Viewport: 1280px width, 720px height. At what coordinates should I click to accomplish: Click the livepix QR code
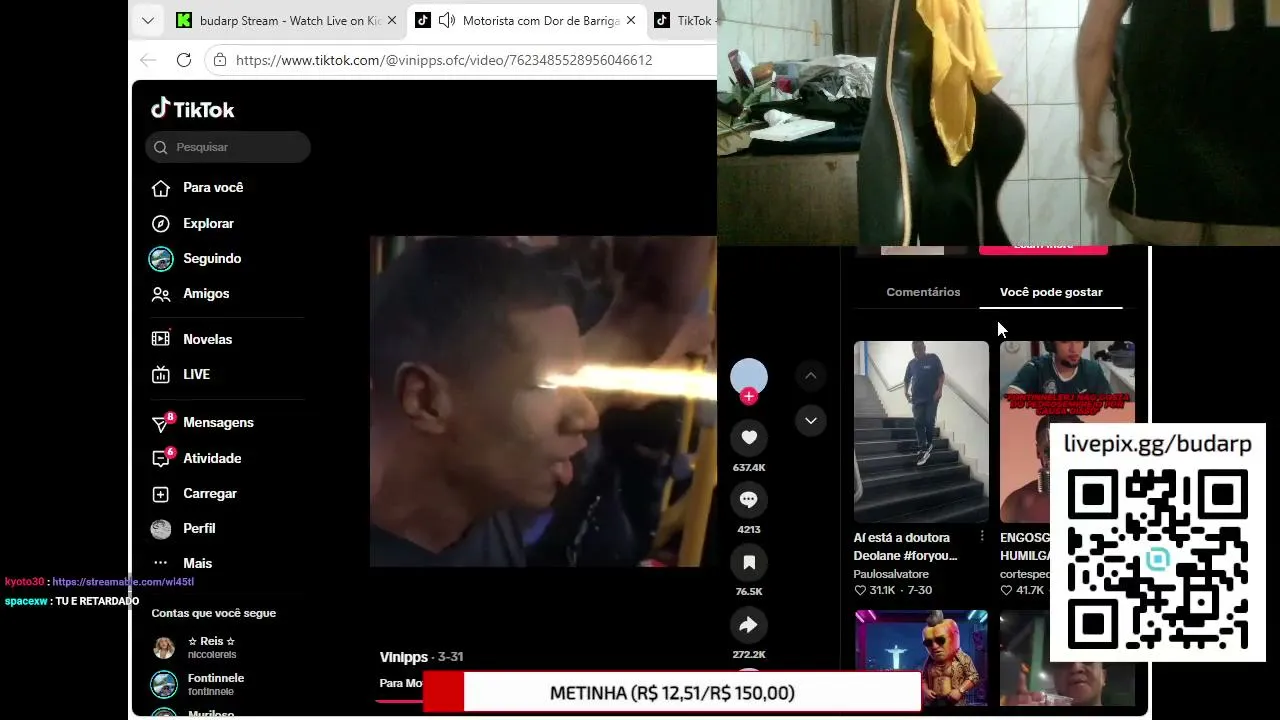(1158, 559)
